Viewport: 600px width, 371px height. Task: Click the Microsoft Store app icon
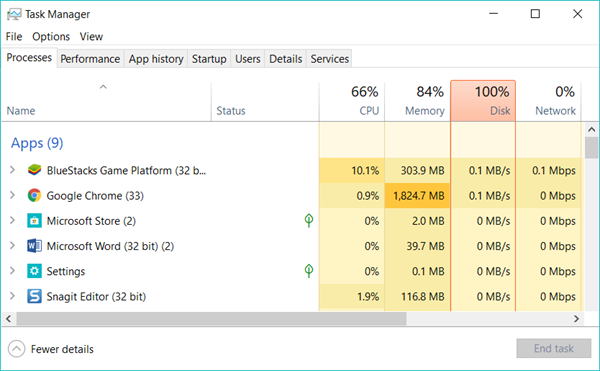pyautogui.click(x=34, y=221)
